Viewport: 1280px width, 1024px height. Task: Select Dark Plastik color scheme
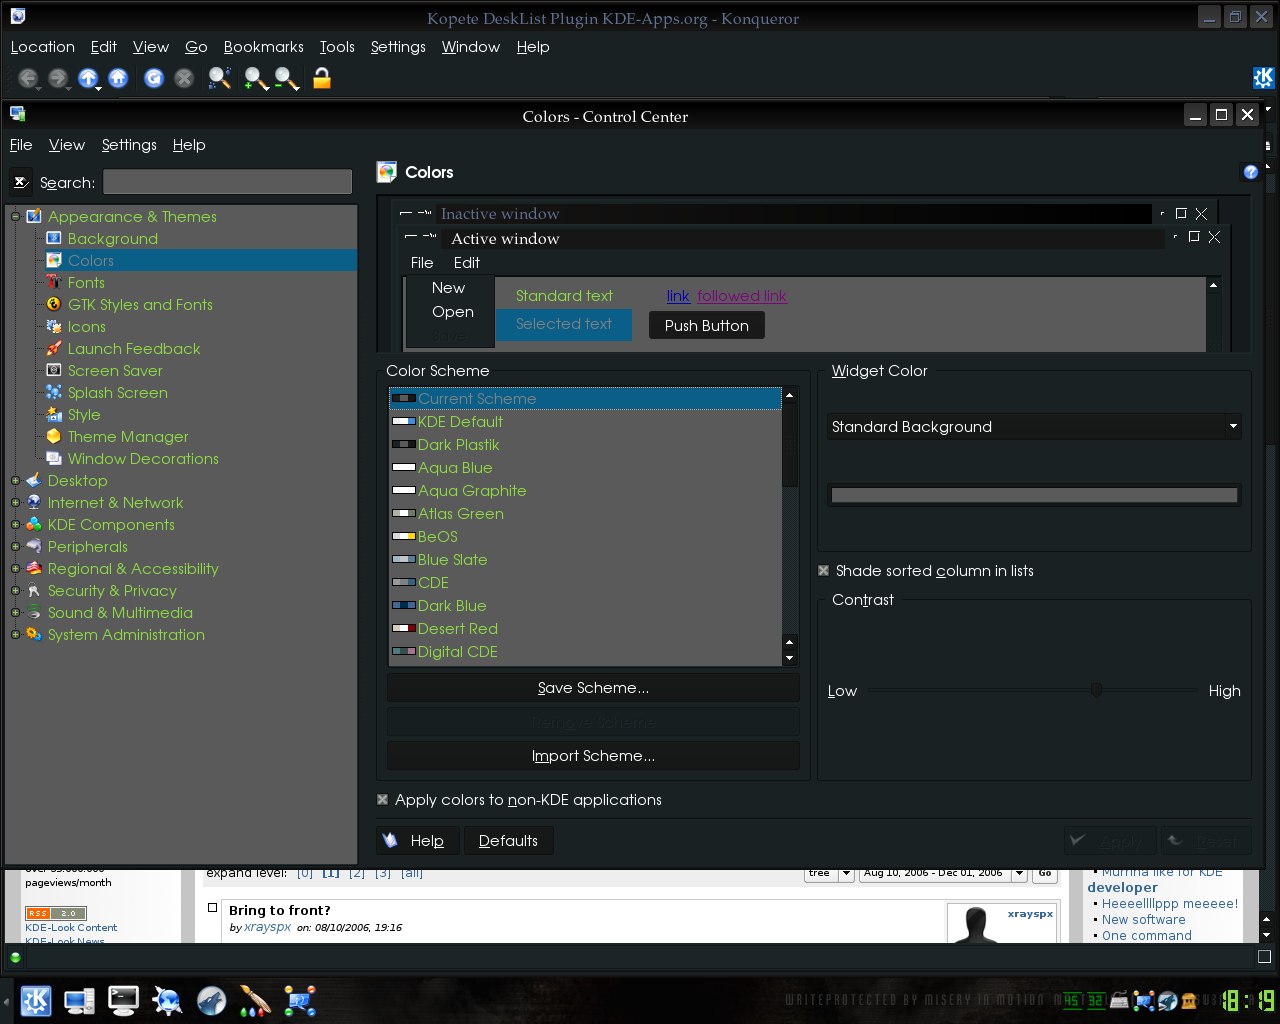pos(585,445)
